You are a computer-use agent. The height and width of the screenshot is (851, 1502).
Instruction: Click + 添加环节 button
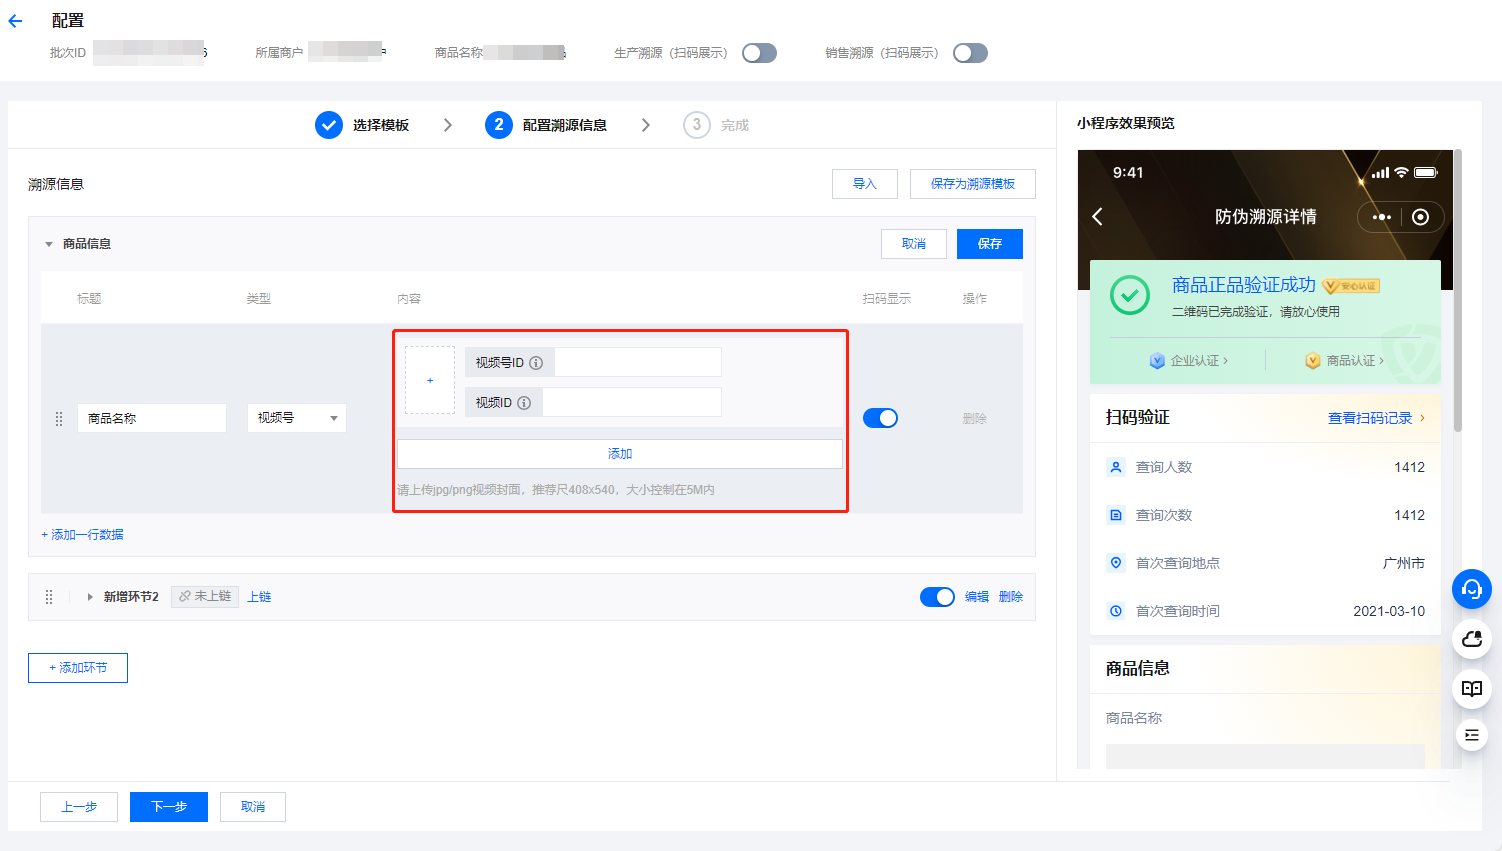point(78,668)
